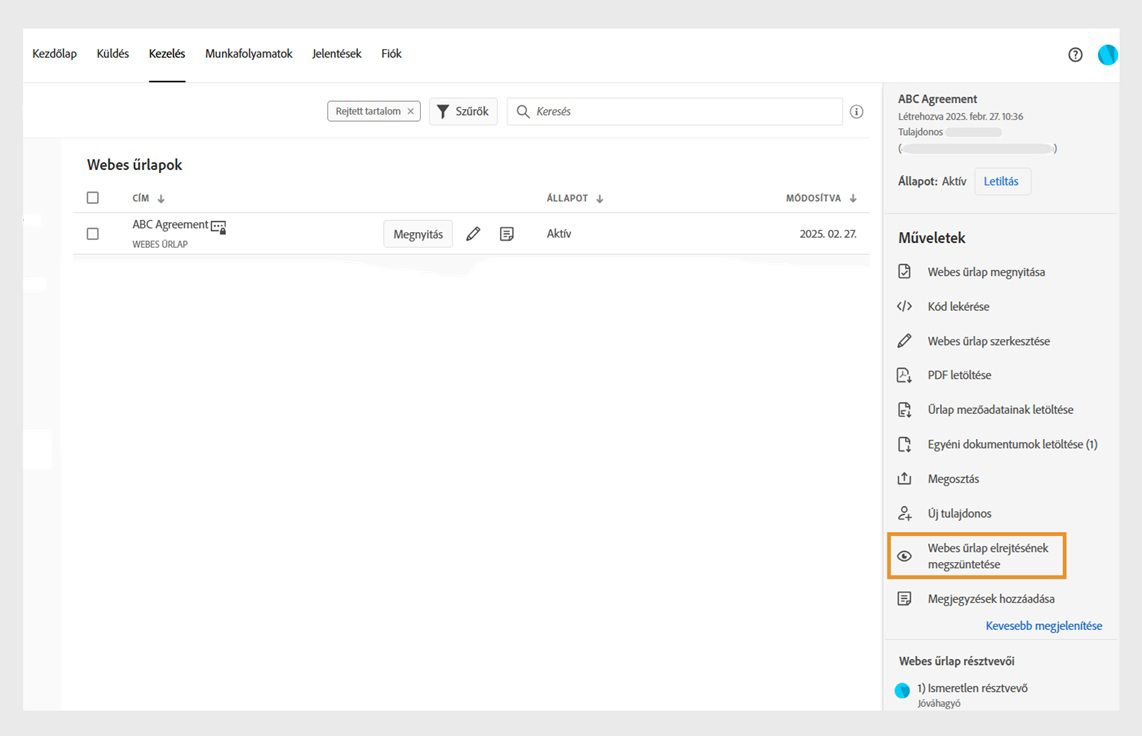Sort by the ÁLLAPOT column arrow
The height and width of the screenshot is (736, 1142).
coord(600,199)
